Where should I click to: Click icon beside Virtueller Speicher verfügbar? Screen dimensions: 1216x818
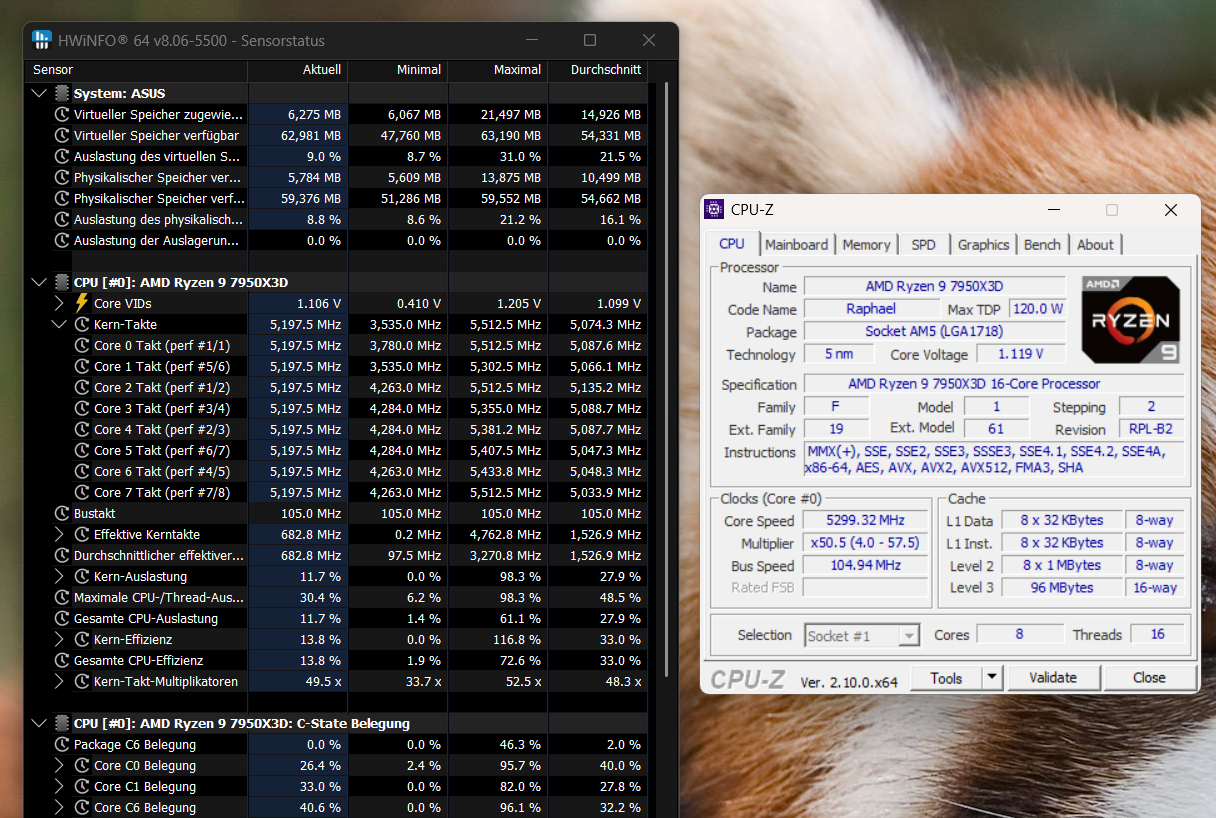coord(62,135)
